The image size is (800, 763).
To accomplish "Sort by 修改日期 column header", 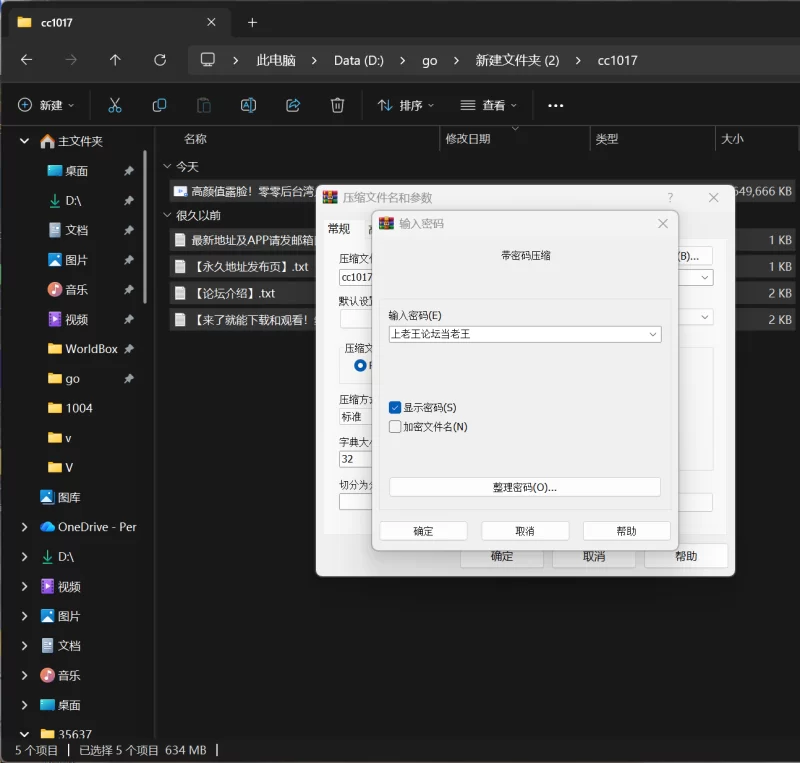I will pos(467,139).
